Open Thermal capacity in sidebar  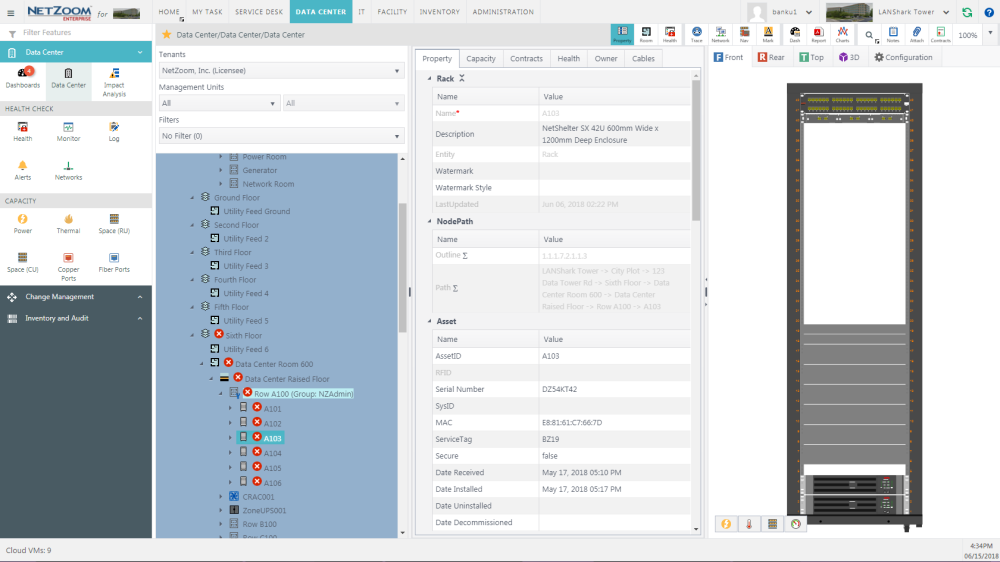coord(68,223)
